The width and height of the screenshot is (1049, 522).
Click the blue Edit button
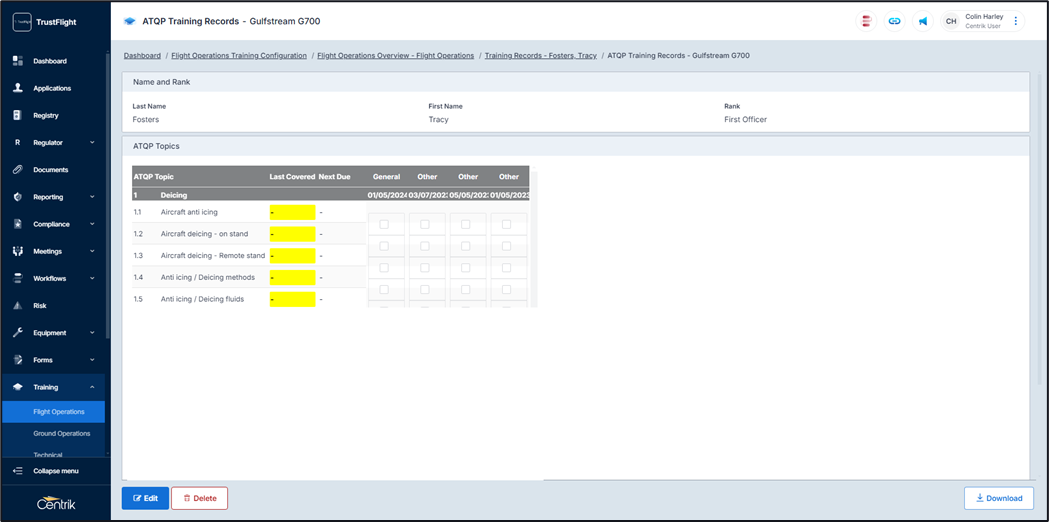click(145, 498)
